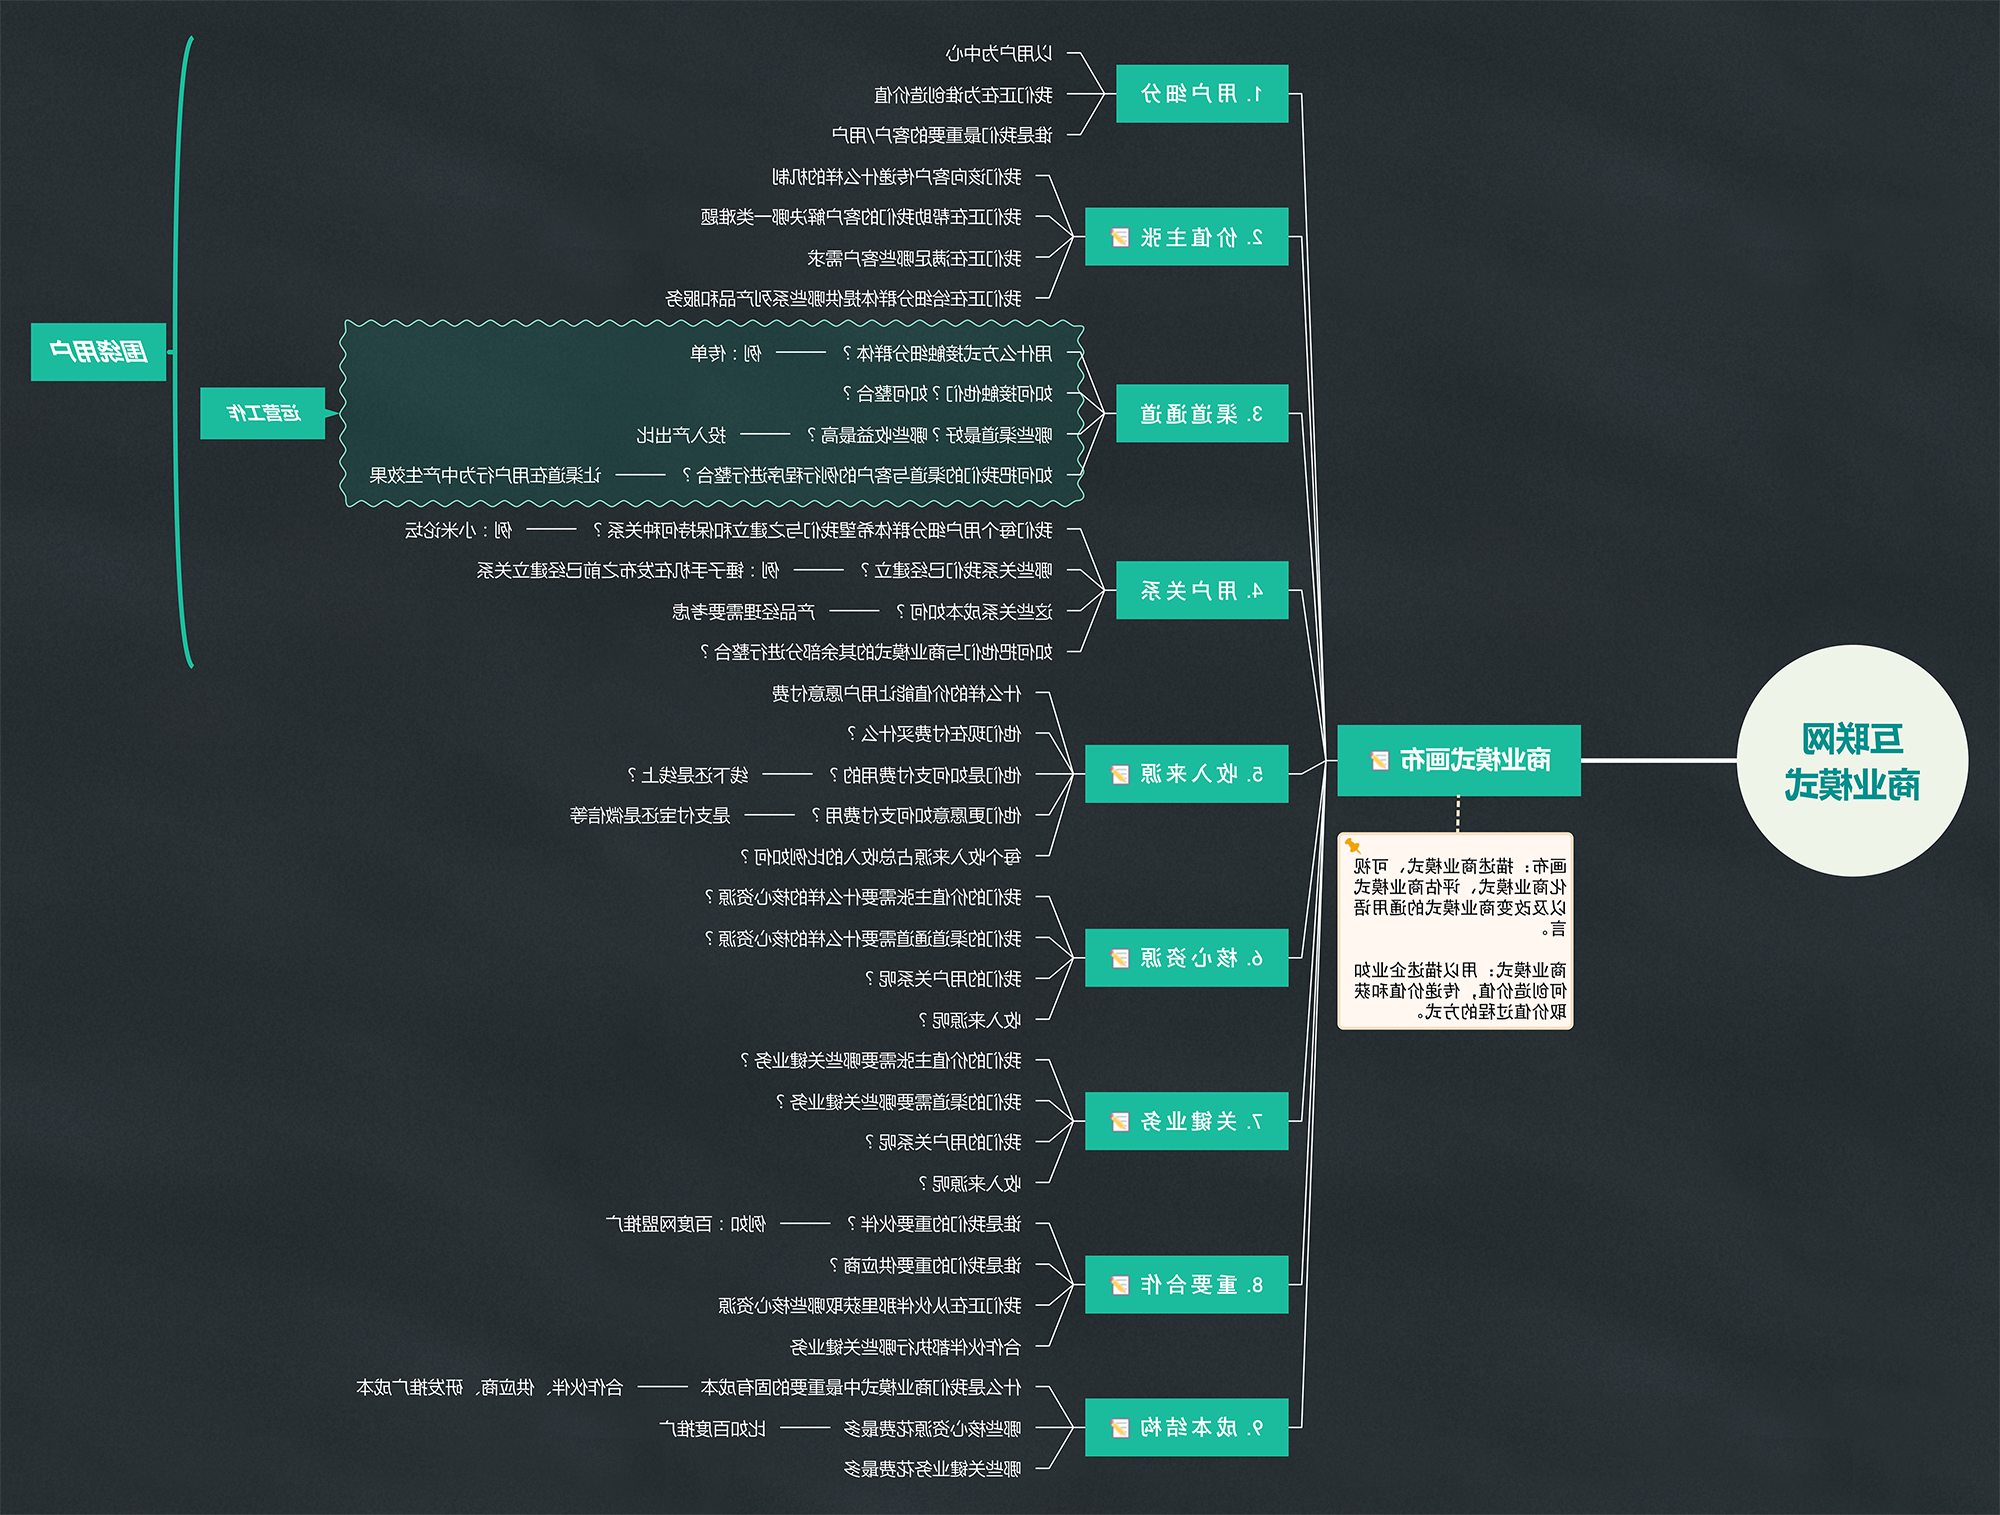Open the note icon on 9. 成本结构
Screen dimensions: 2000x1515
[1120, 1428]
